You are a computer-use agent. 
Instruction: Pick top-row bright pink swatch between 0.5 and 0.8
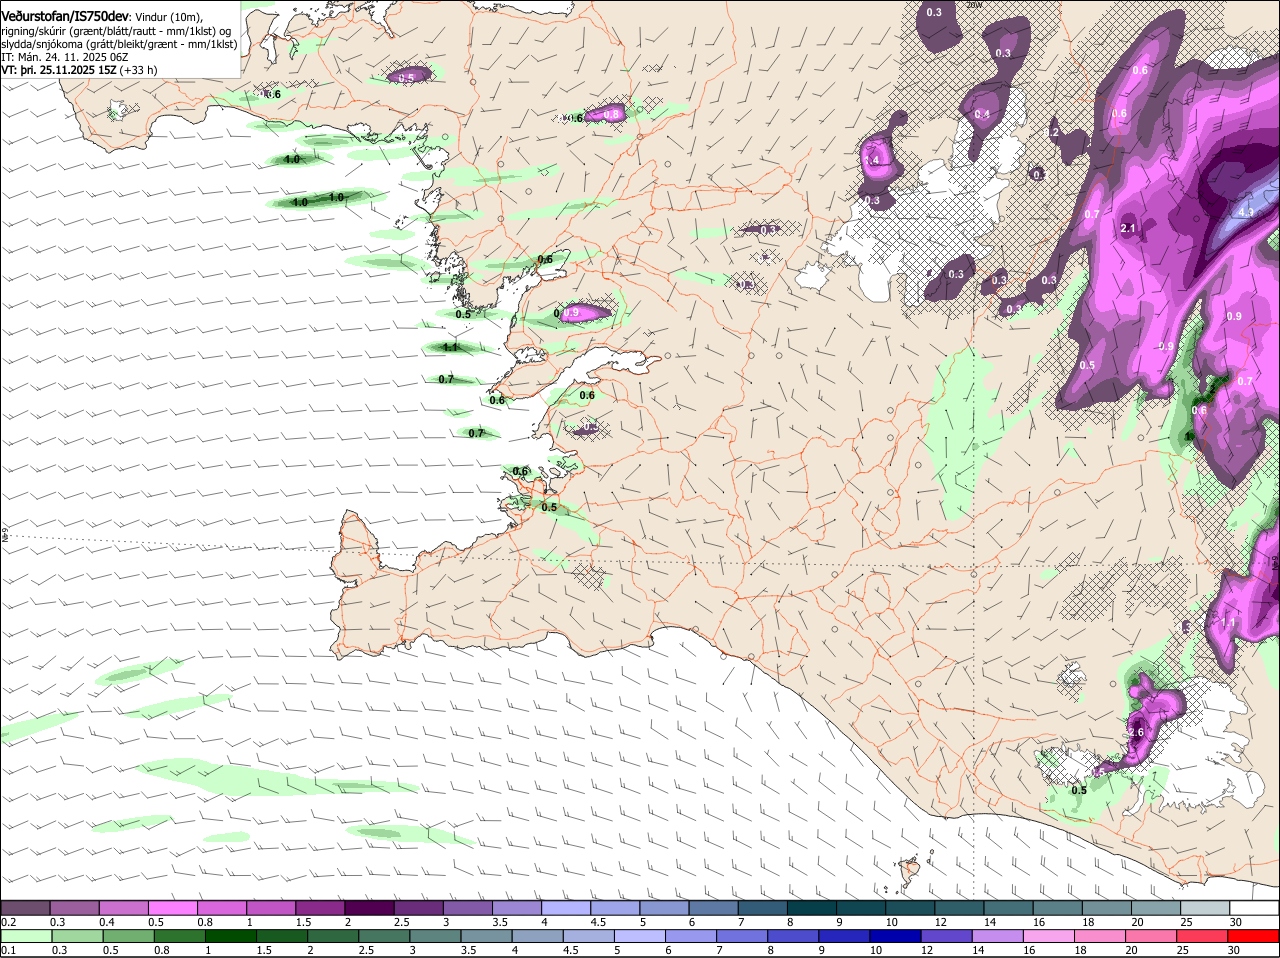click(x=173, y=908)
